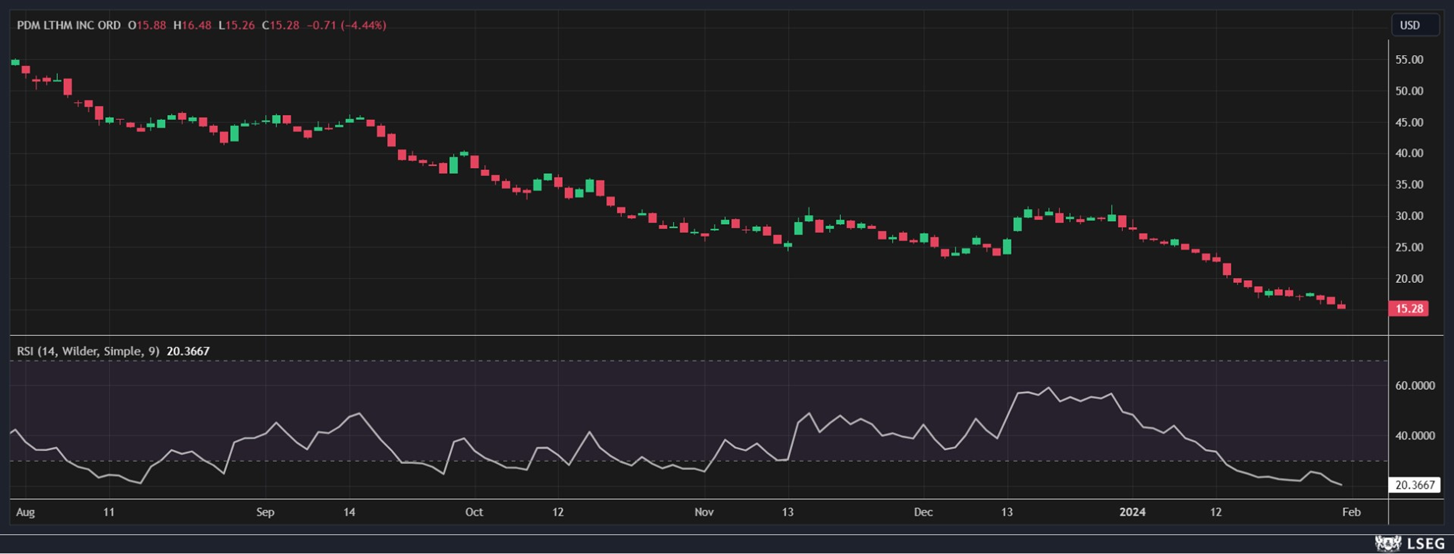The width and height of the screenshot is (1454, 554).
Task: Select the 2024 marker on time axis
Action: (1133, 512)
